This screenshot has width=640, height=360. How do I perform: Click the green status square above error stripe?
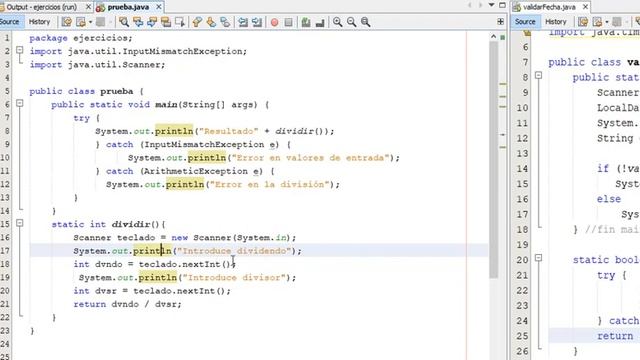point(503,38)
